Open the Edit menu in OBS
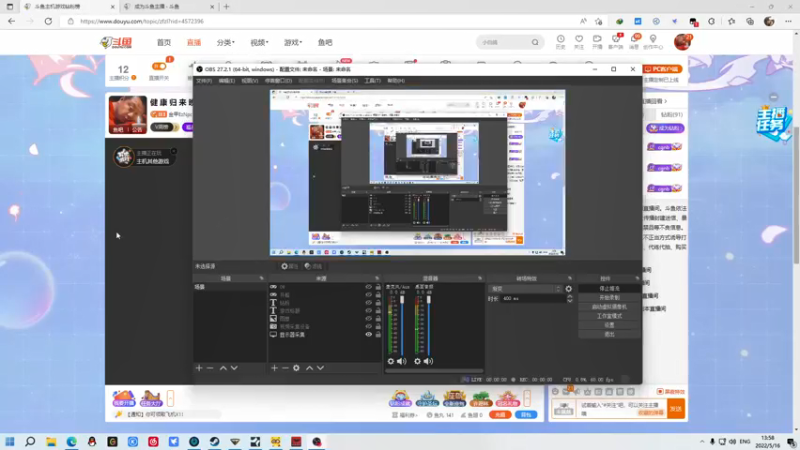 pyautogui.click(x=227, y=81)
